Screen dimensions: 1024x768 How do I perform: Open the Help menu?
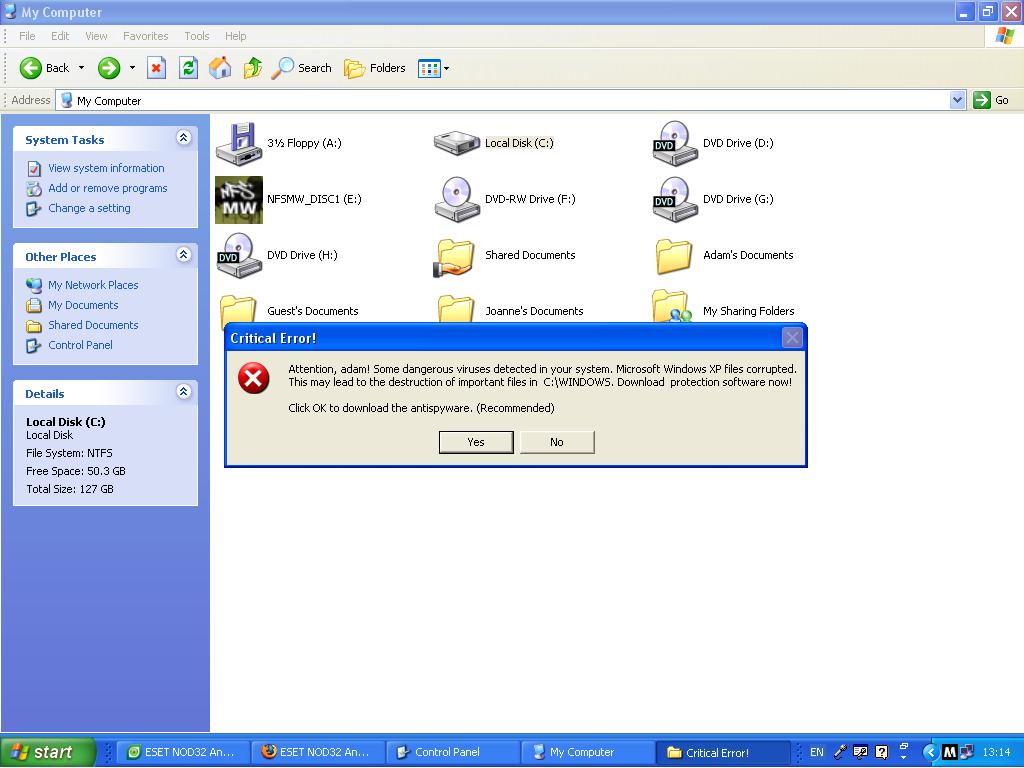(236, 36)
